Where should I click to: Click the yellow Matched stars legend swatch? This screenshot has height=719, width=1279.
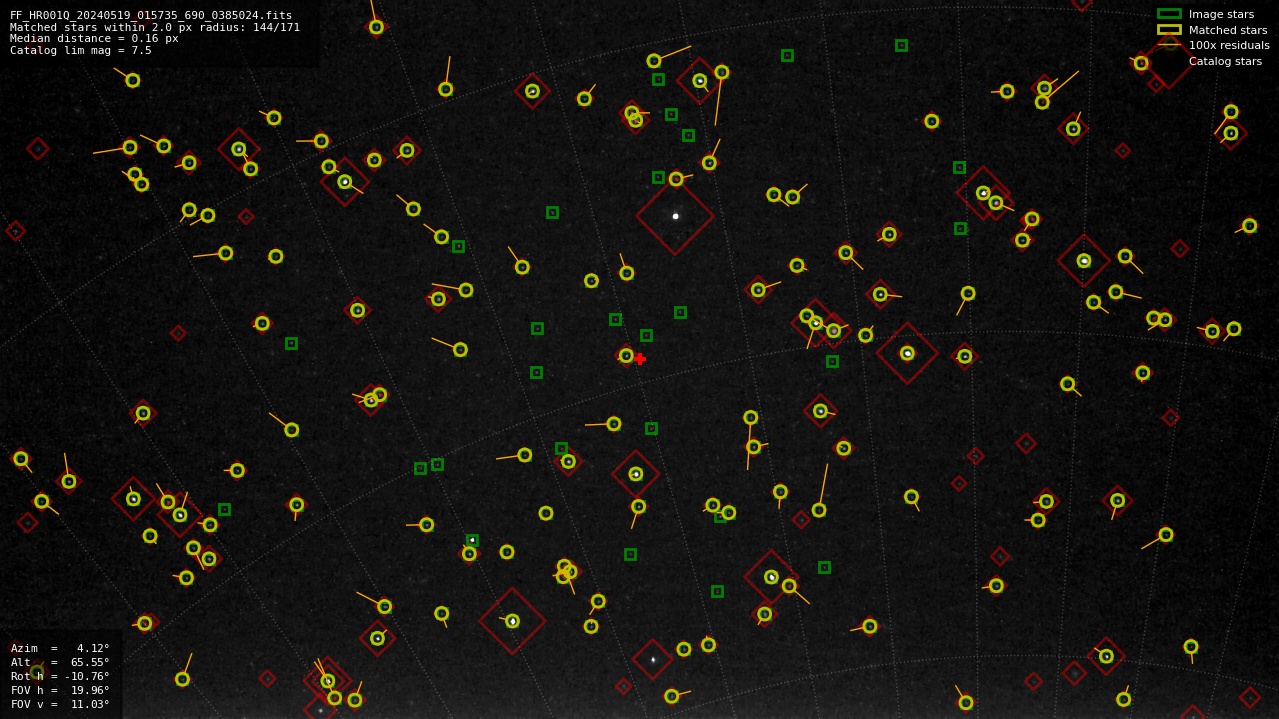[x=1169, y=30]
